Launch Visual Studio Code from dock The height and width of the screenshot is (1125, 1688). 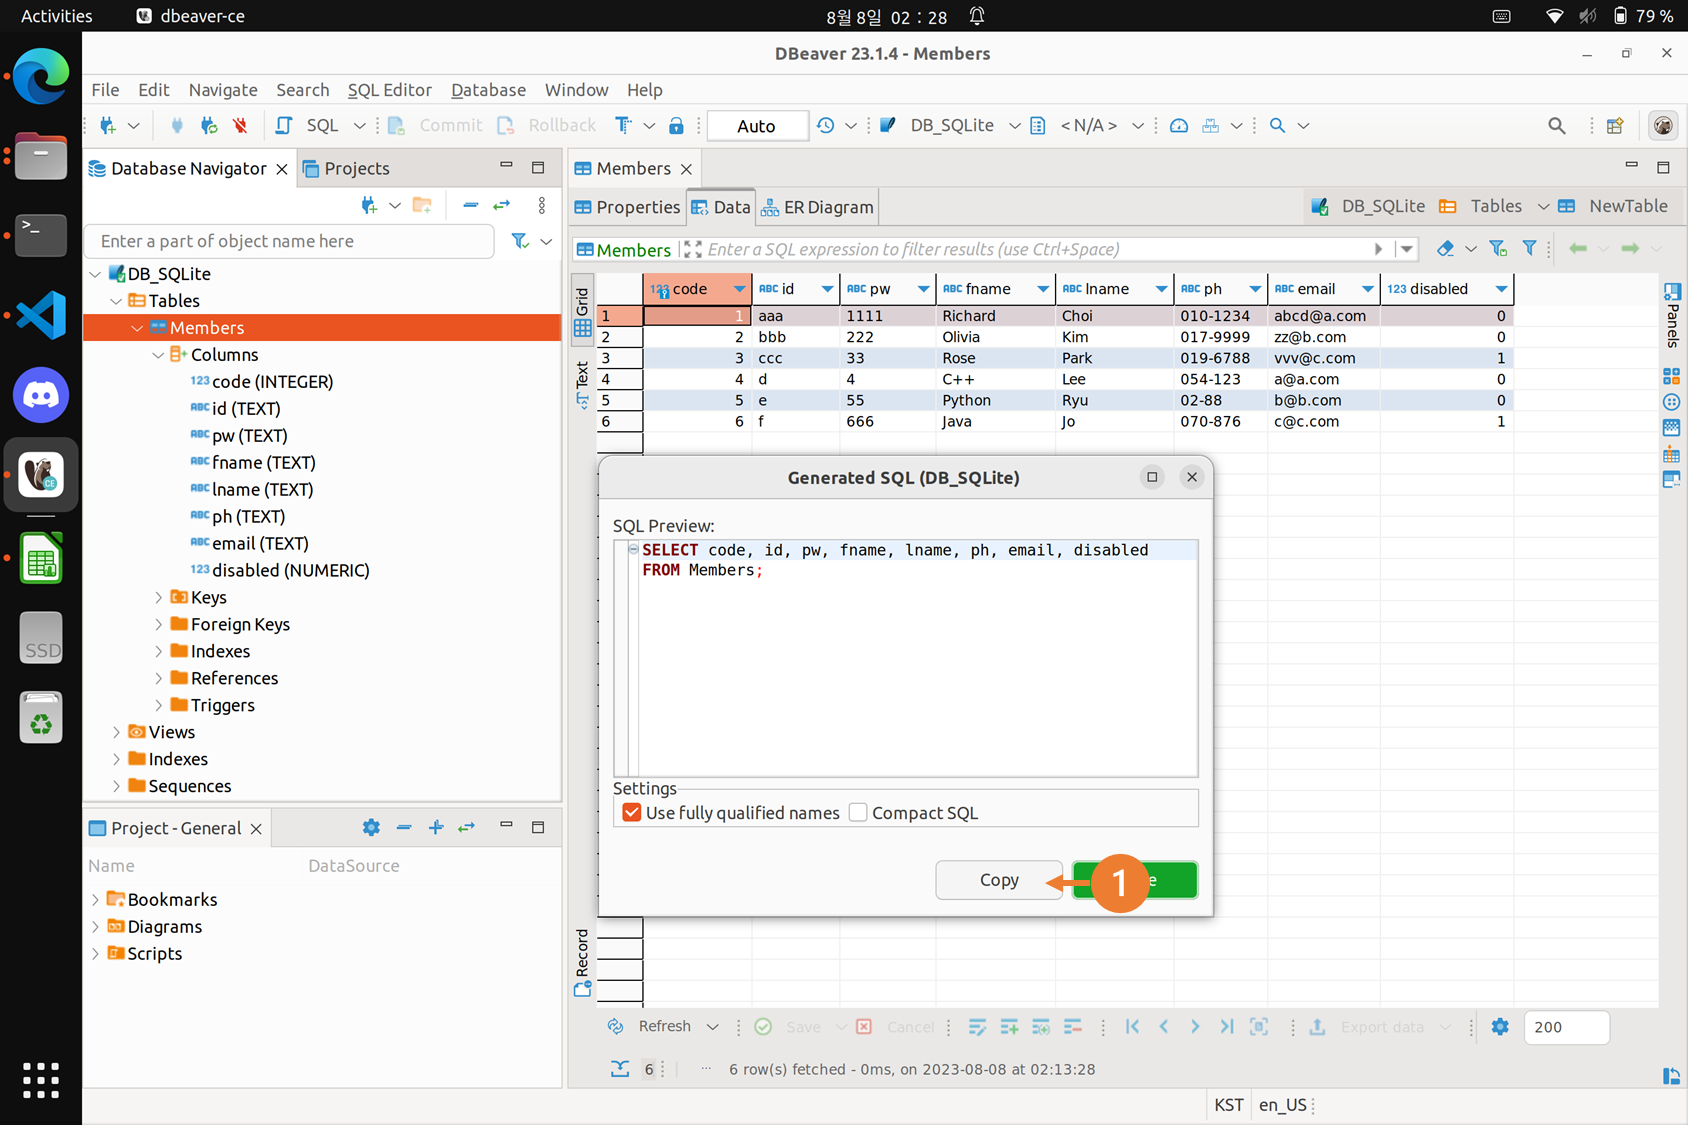41,316
